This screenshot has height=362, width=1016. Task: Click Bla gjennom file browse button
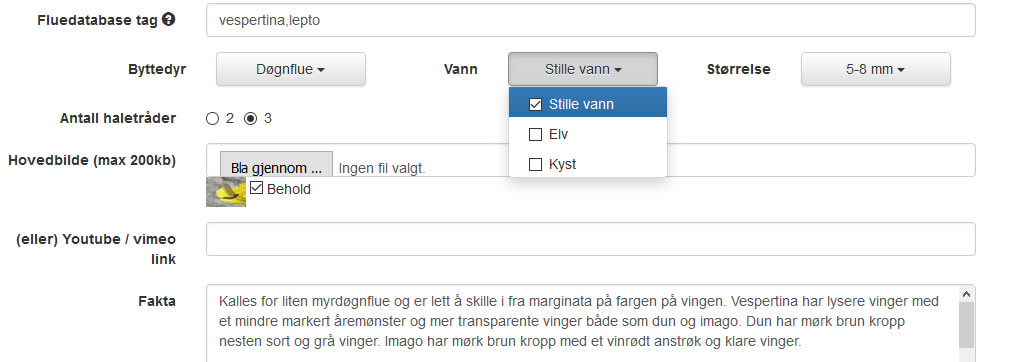coord(276,168)
